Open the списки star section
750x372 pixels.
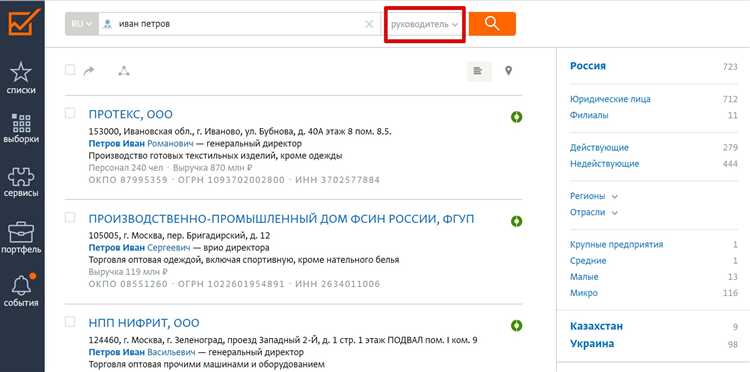21,78
